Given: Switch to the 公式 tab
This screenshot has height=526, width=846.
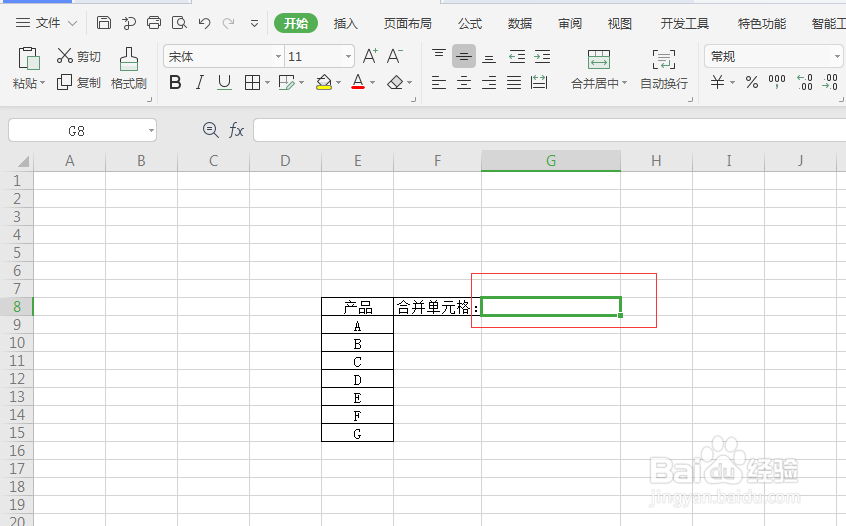Looking at the screenshot, I should click(470, 23).
